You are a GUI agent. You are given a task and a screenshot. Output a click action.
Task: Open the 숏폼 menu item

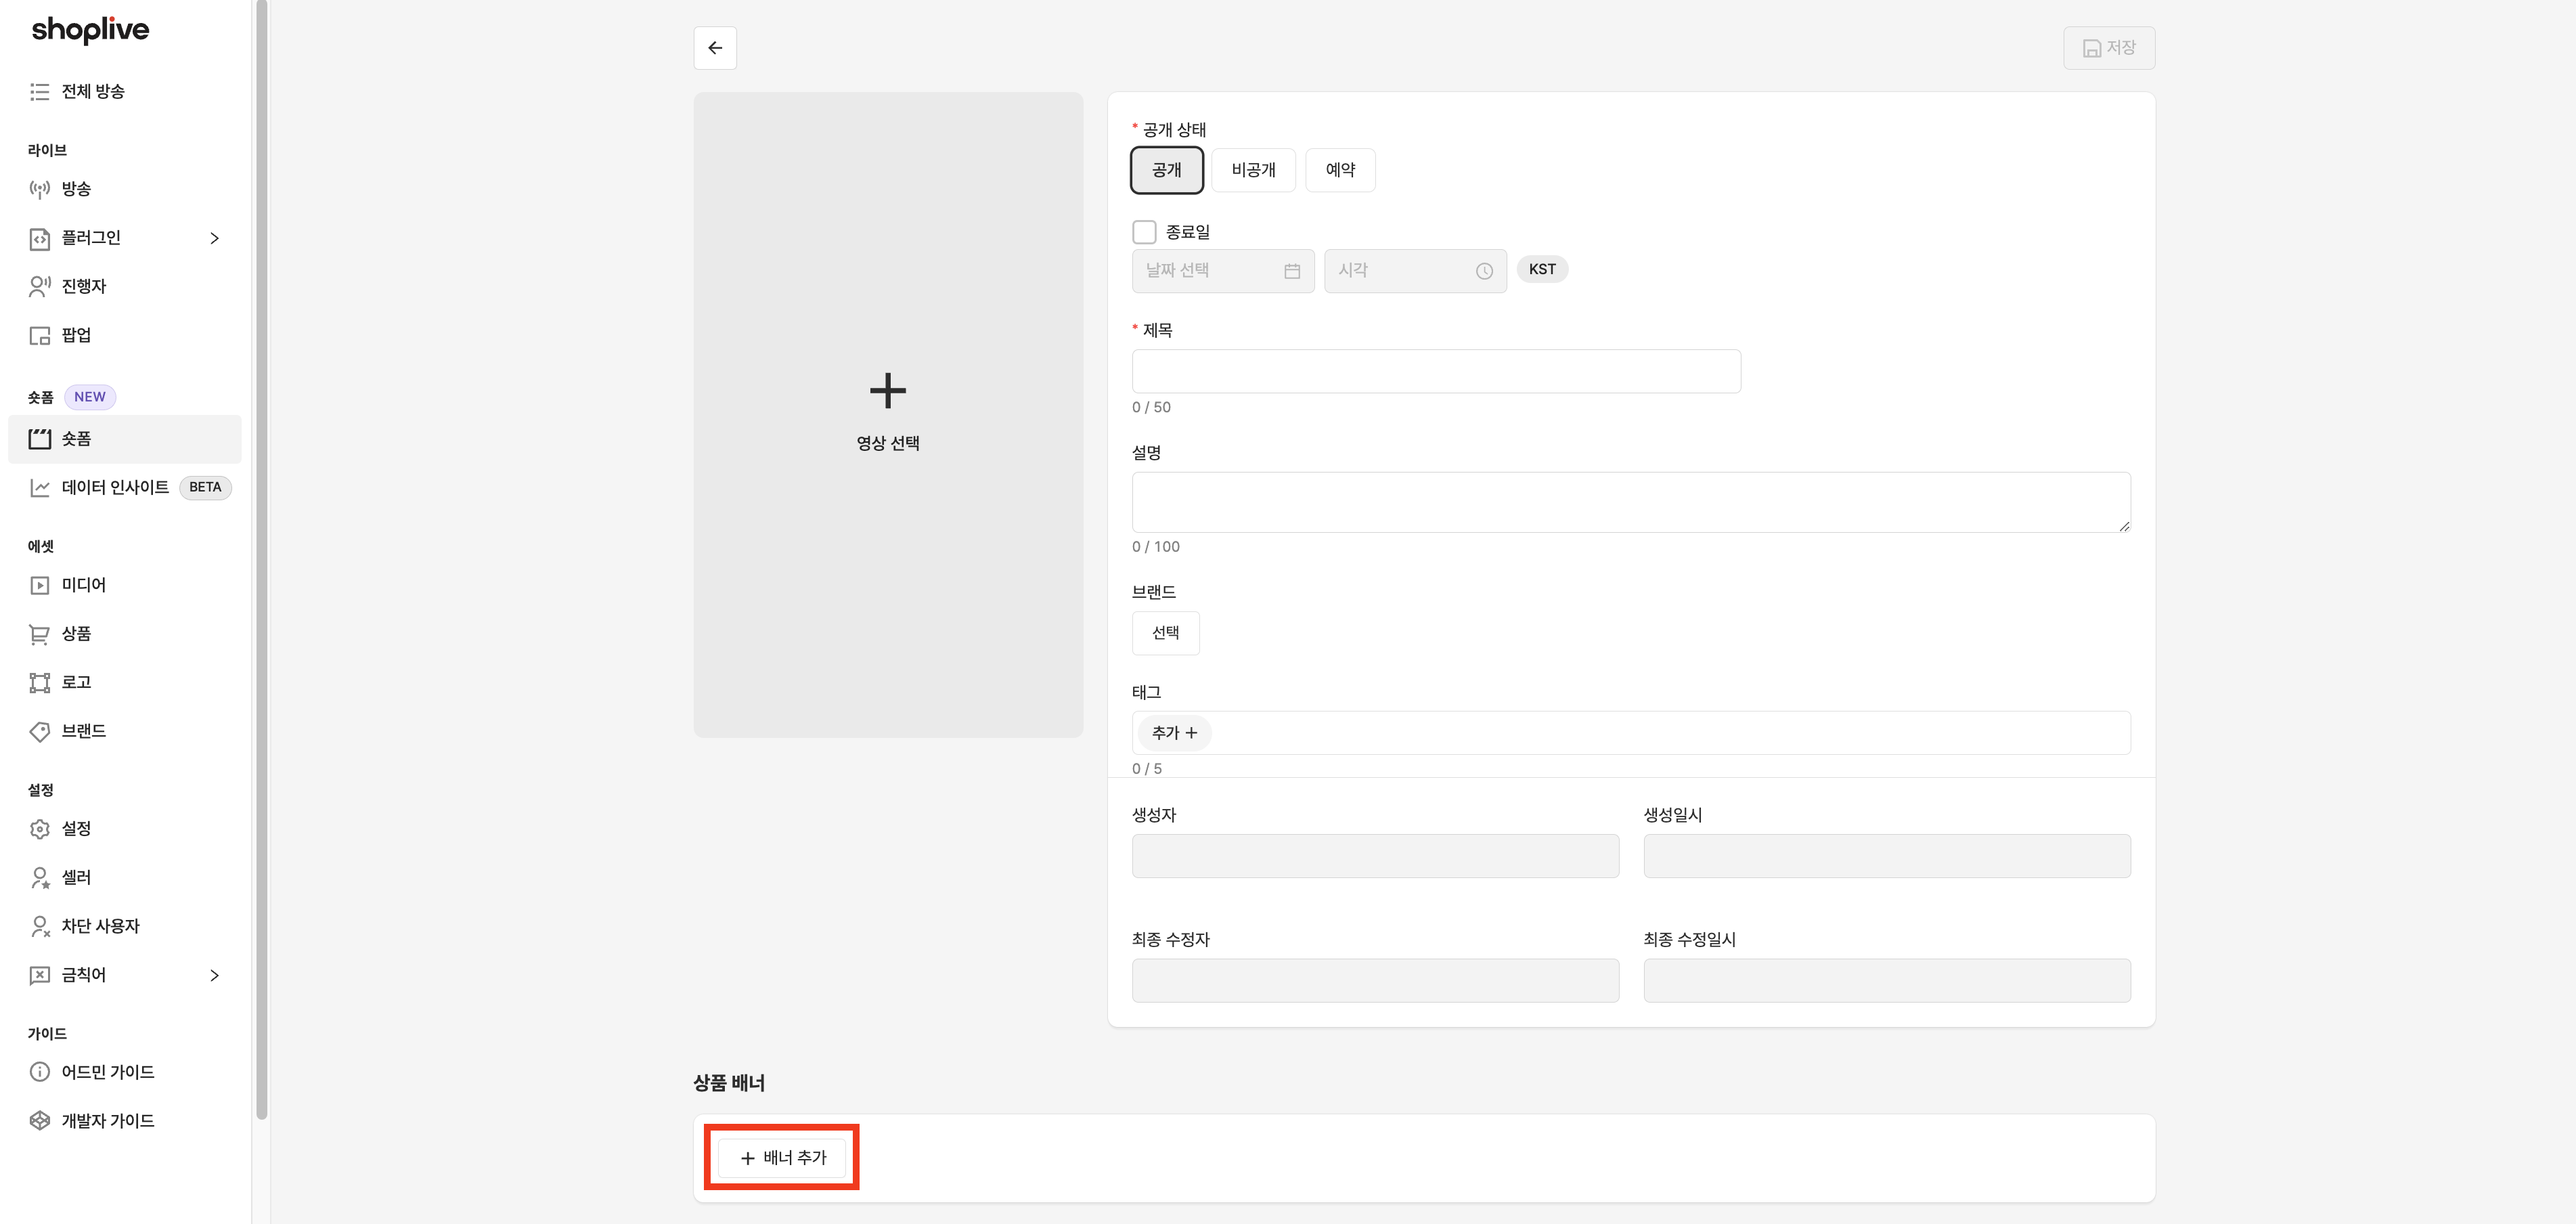click(125, 439)
